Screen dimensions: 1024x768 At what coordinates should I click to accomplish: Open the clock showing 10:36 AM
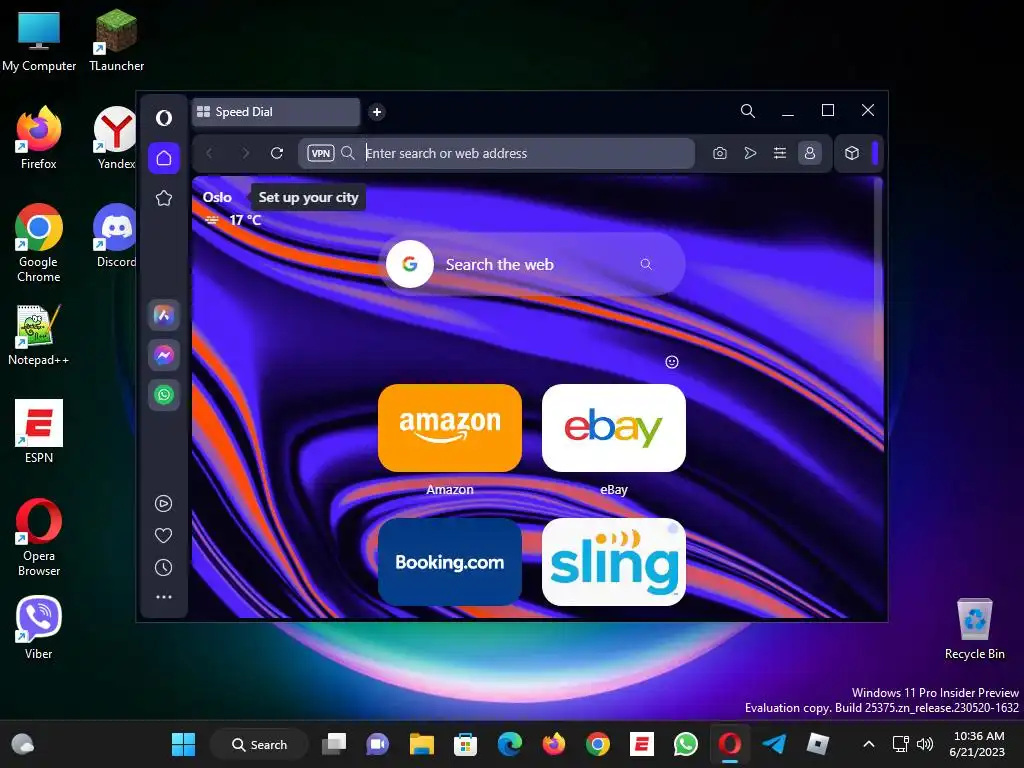tap(977, 744)
